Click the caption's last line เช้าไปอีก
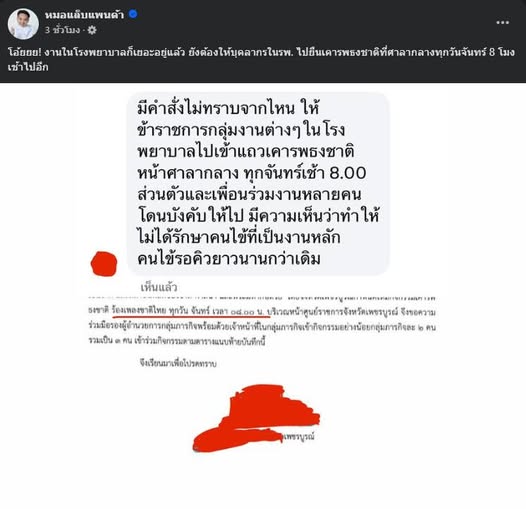Image resolution: width=526 pixels, height=509 pixels. pyautogui.click(x=28, y=67)
